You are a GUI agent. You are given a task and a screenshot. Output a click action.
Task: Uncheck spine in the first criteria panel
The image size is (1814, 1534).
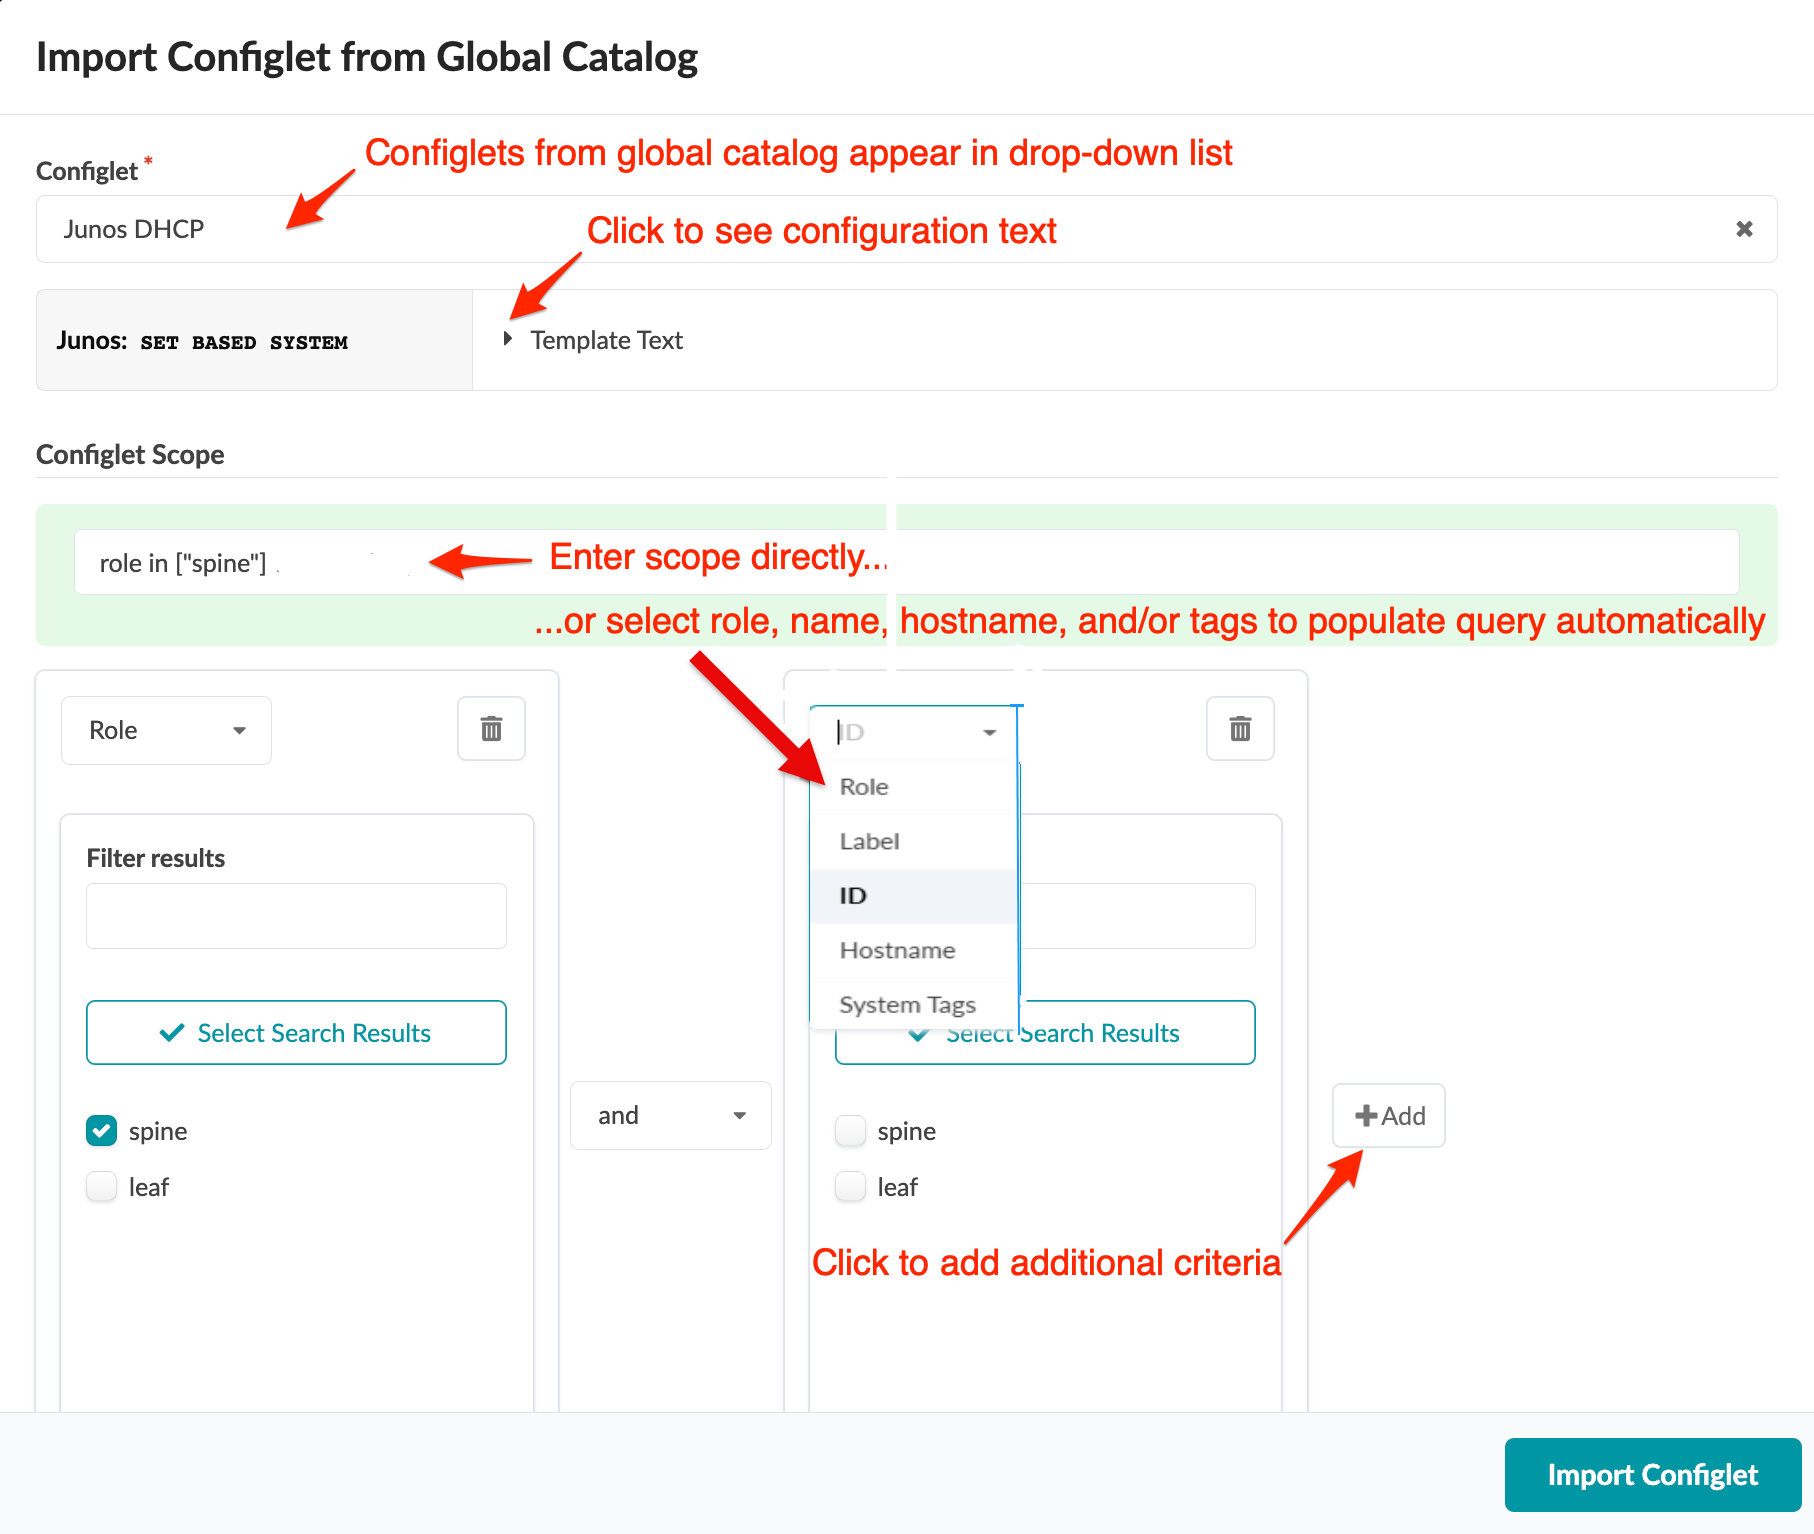tap(102, 1131)
